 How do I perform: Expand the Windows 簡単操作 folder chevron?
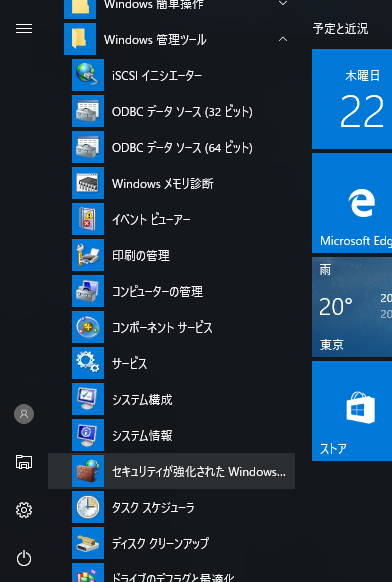(283, 4)
